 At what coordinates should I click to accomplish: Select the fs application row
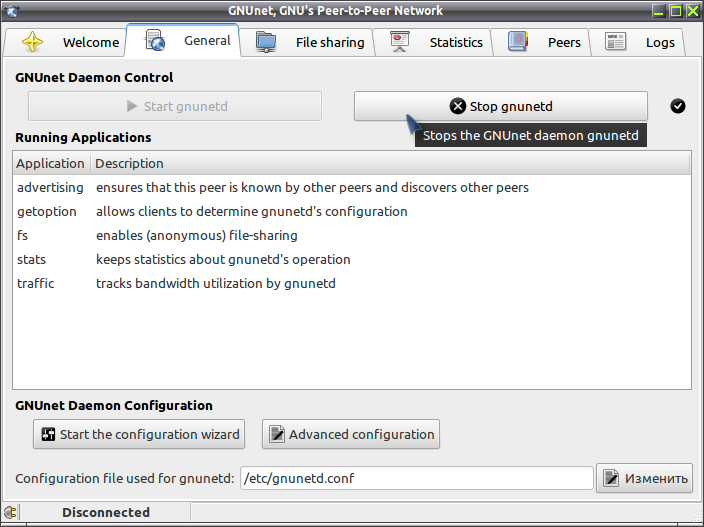pyautogui.click(x=352, y=235)
